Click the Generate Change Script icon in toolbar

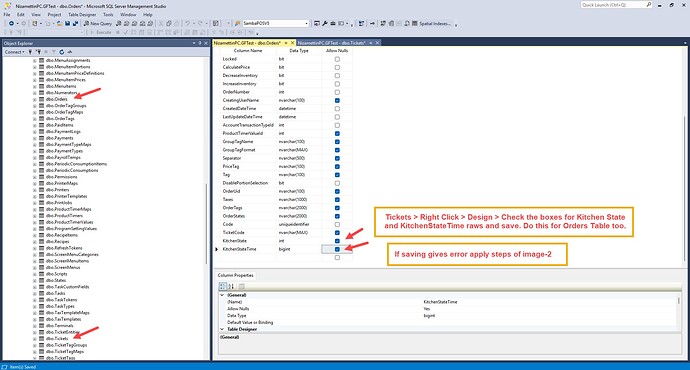(x=361, y=23)
